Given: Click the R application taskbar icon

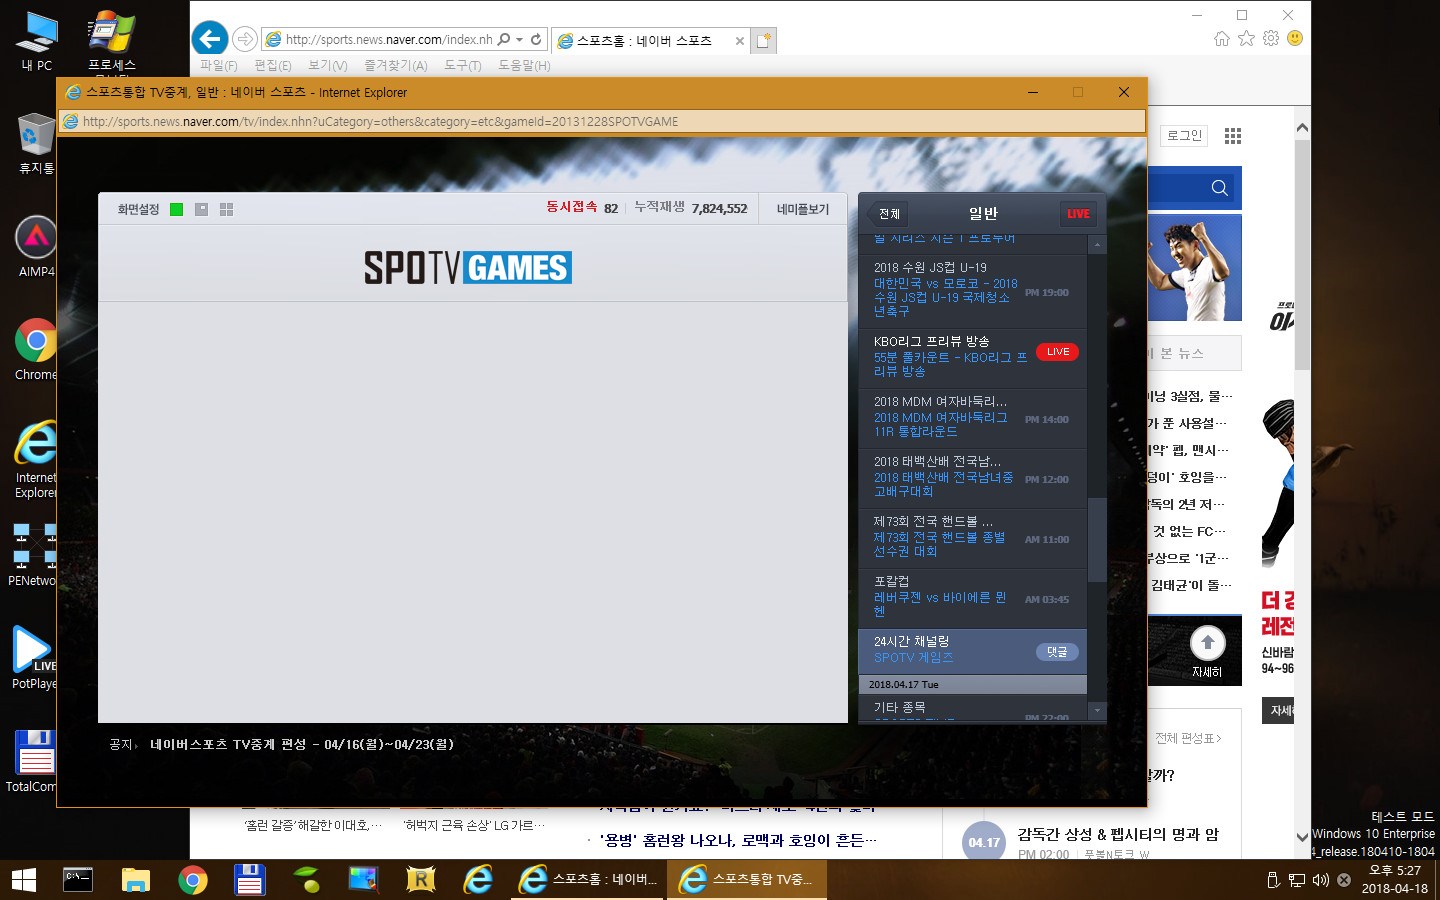Looking at the screenshot, I should point(421,880).
